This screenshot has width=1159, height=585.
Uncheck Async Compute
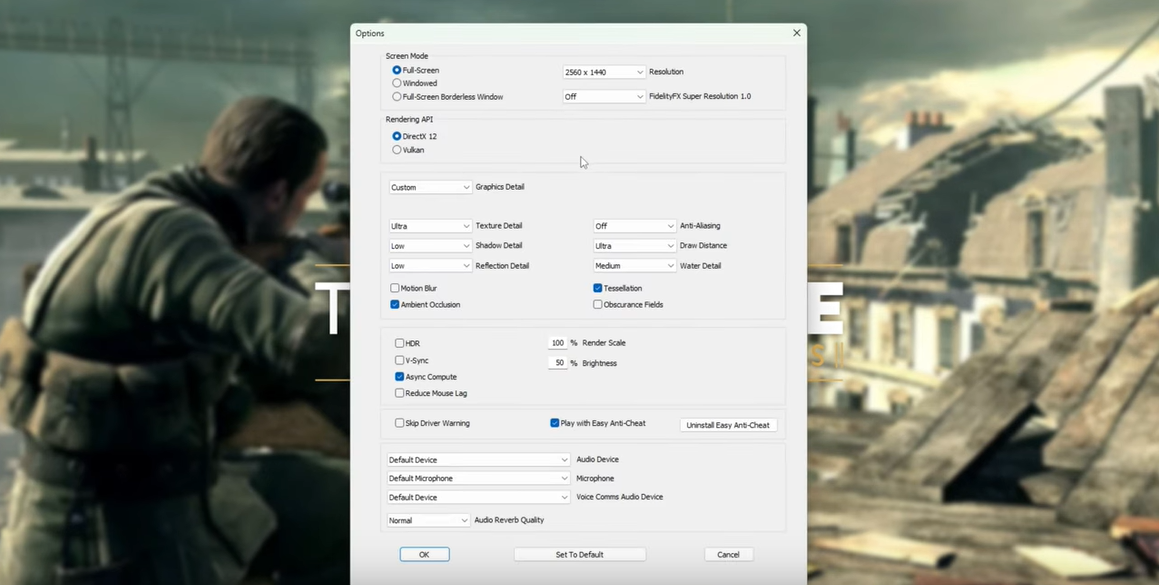click(x=399, y=377)
